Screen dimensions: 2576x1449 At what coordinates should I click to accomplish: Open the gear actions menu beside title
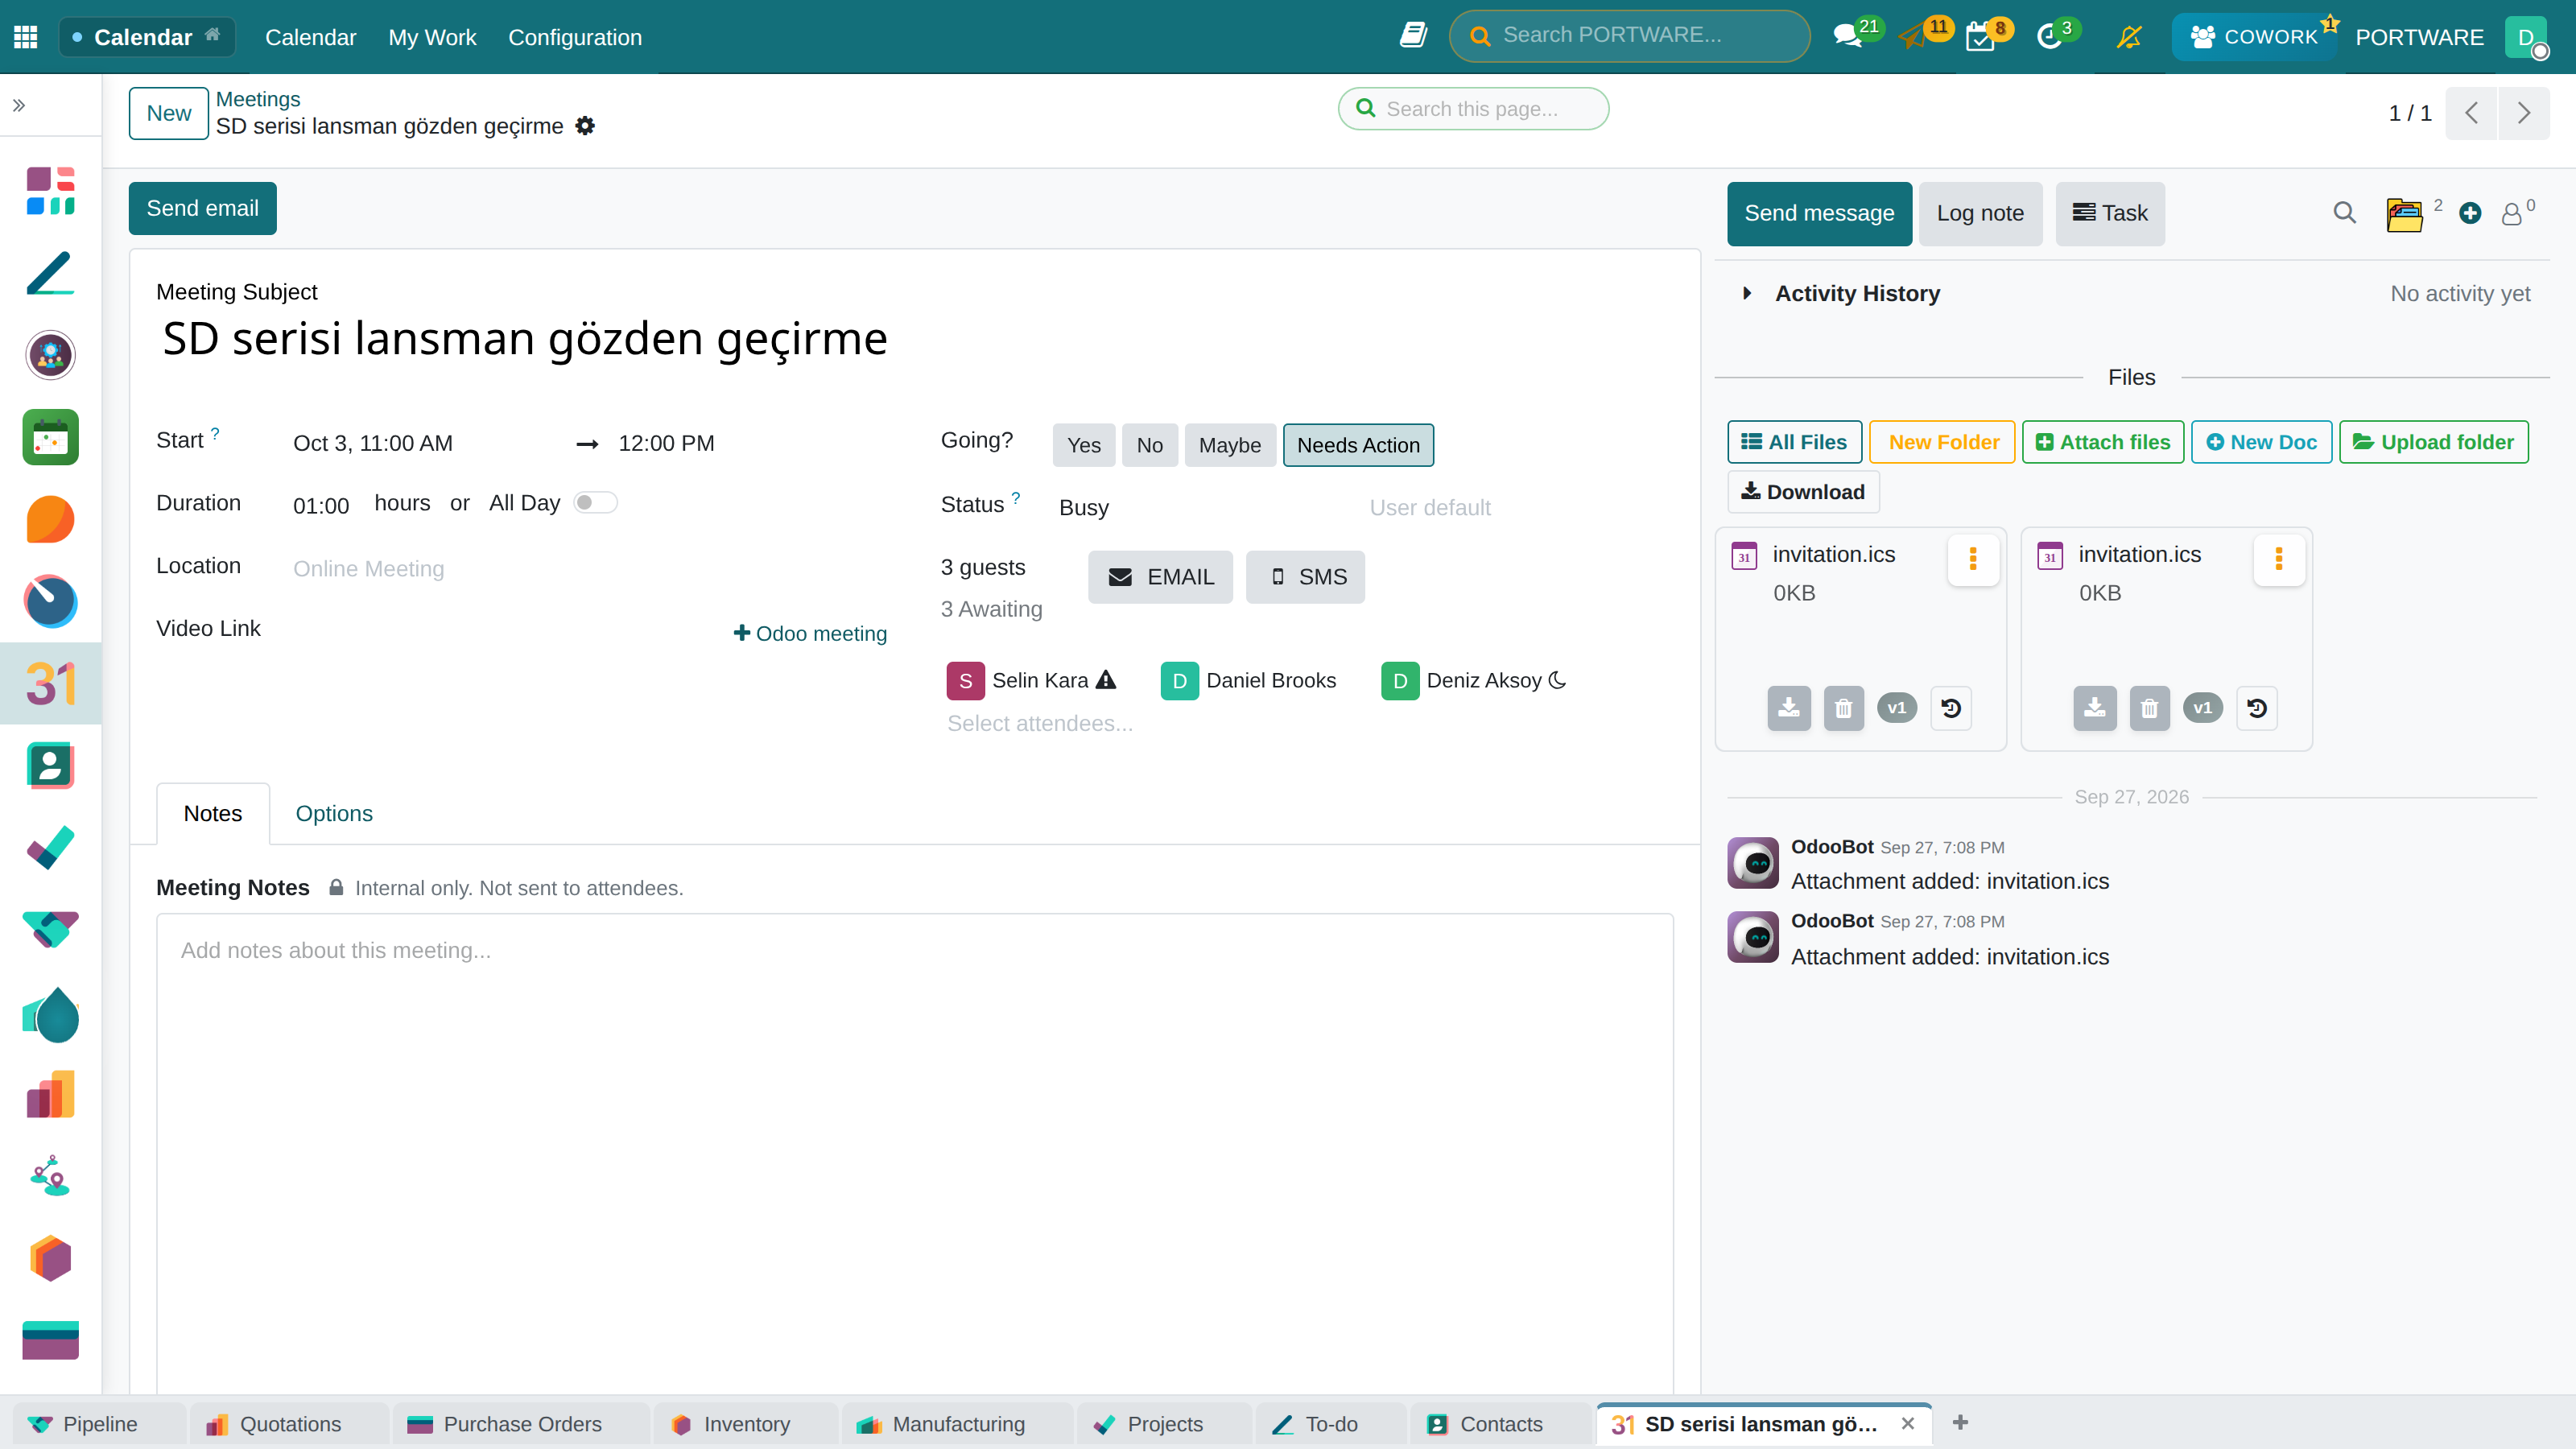coord(585,126)
